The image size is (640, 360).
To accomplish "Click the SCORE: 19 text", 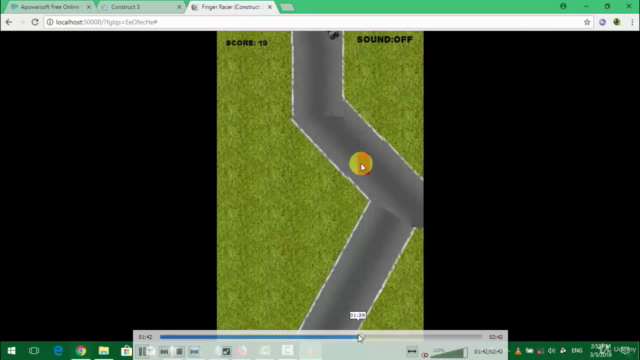I will point(247,43).
